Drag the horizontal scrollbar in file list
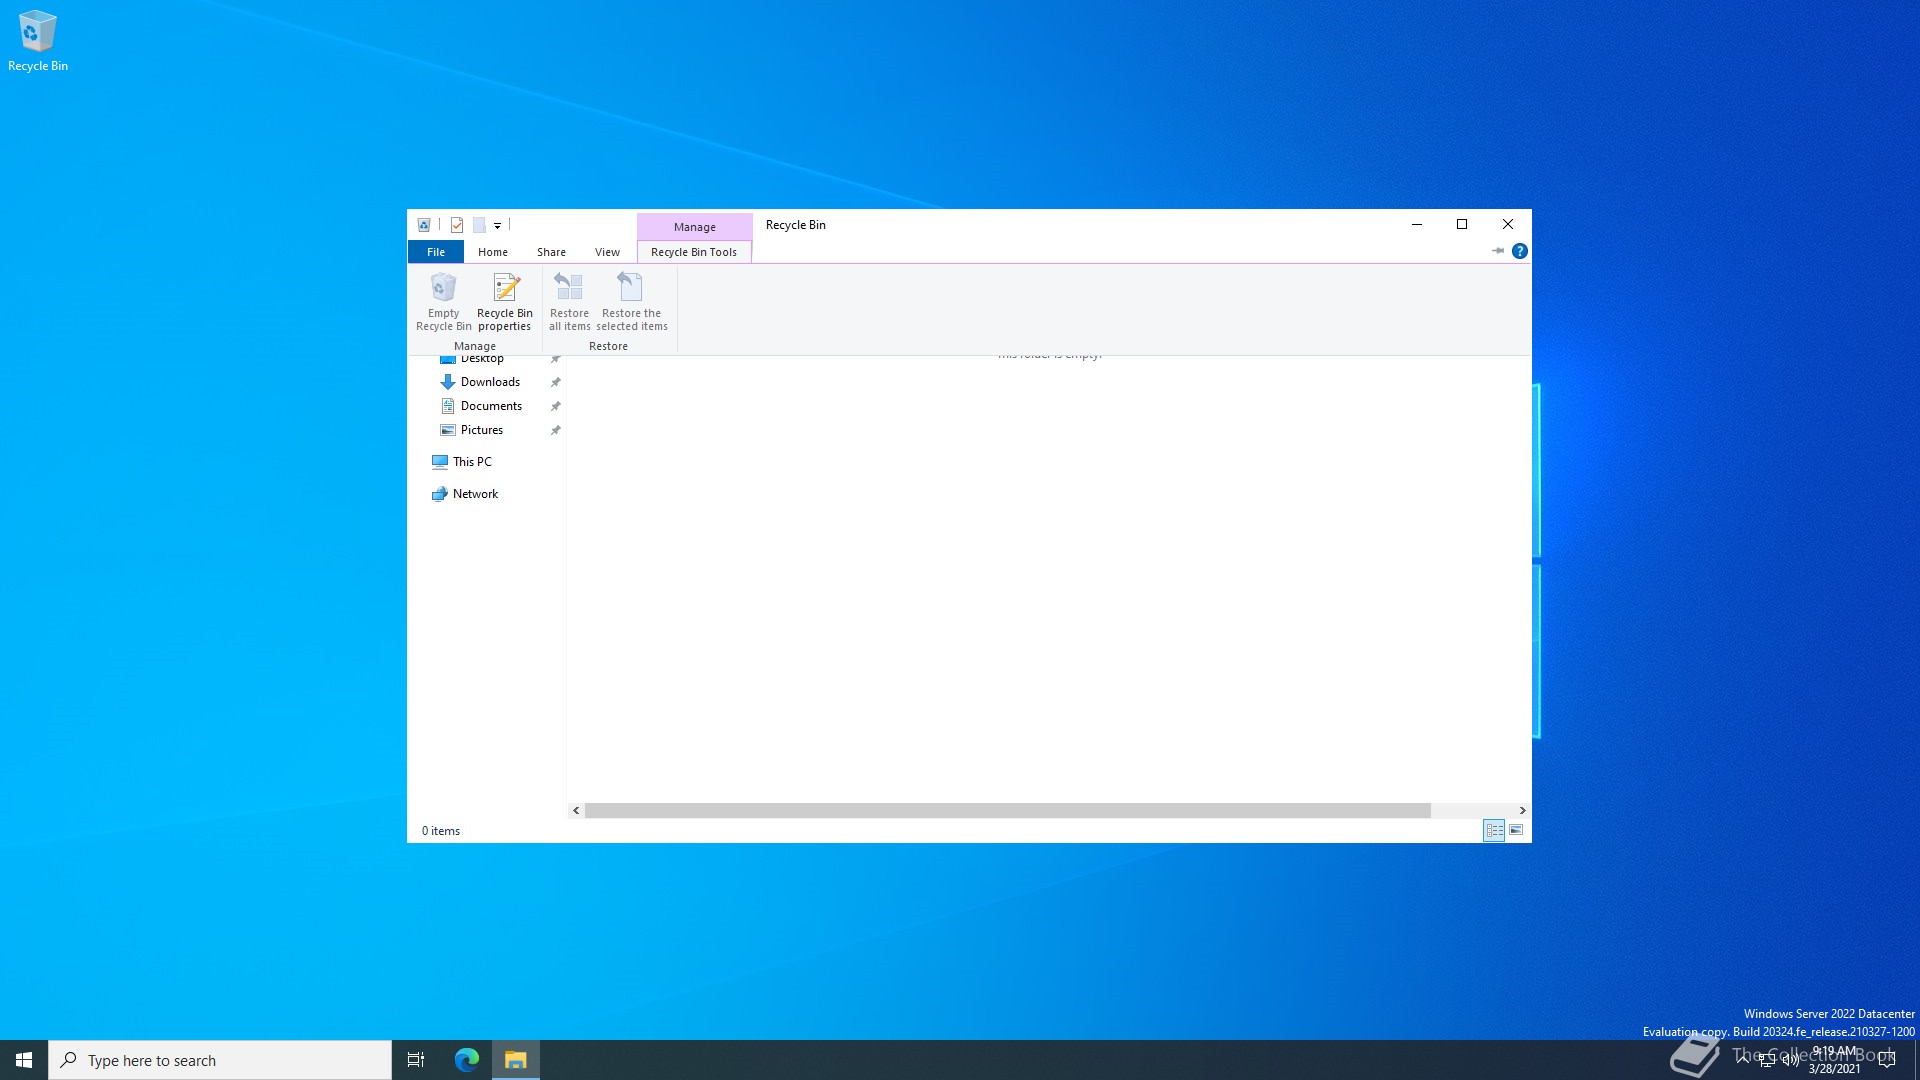This screenshot has width=1920, height=1080. point(1007,808)
